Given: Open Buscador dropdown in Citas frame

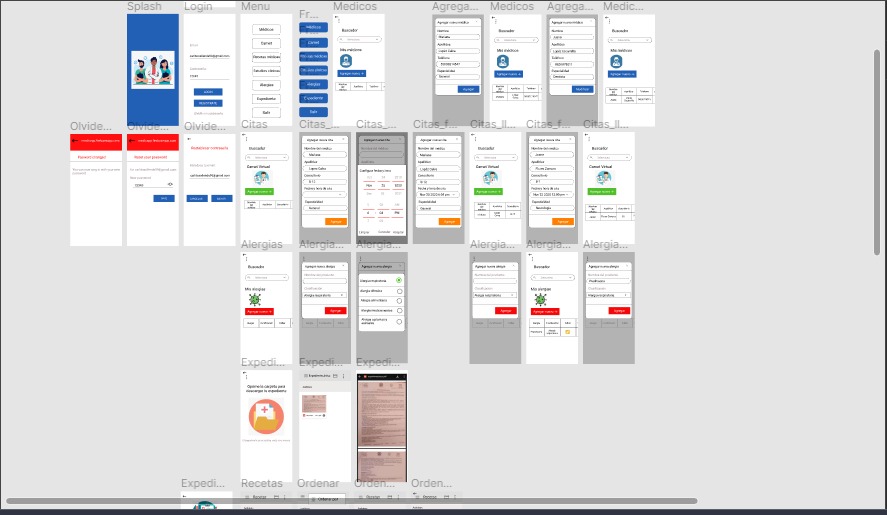Looking at the screenshot, I should tap(267, 157).
